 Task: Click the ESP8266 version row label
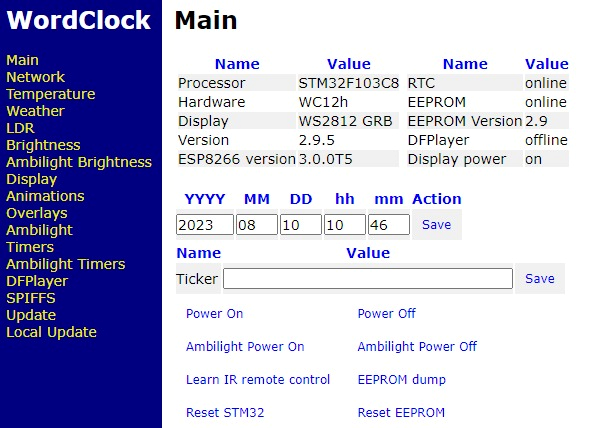pos(237,159)
